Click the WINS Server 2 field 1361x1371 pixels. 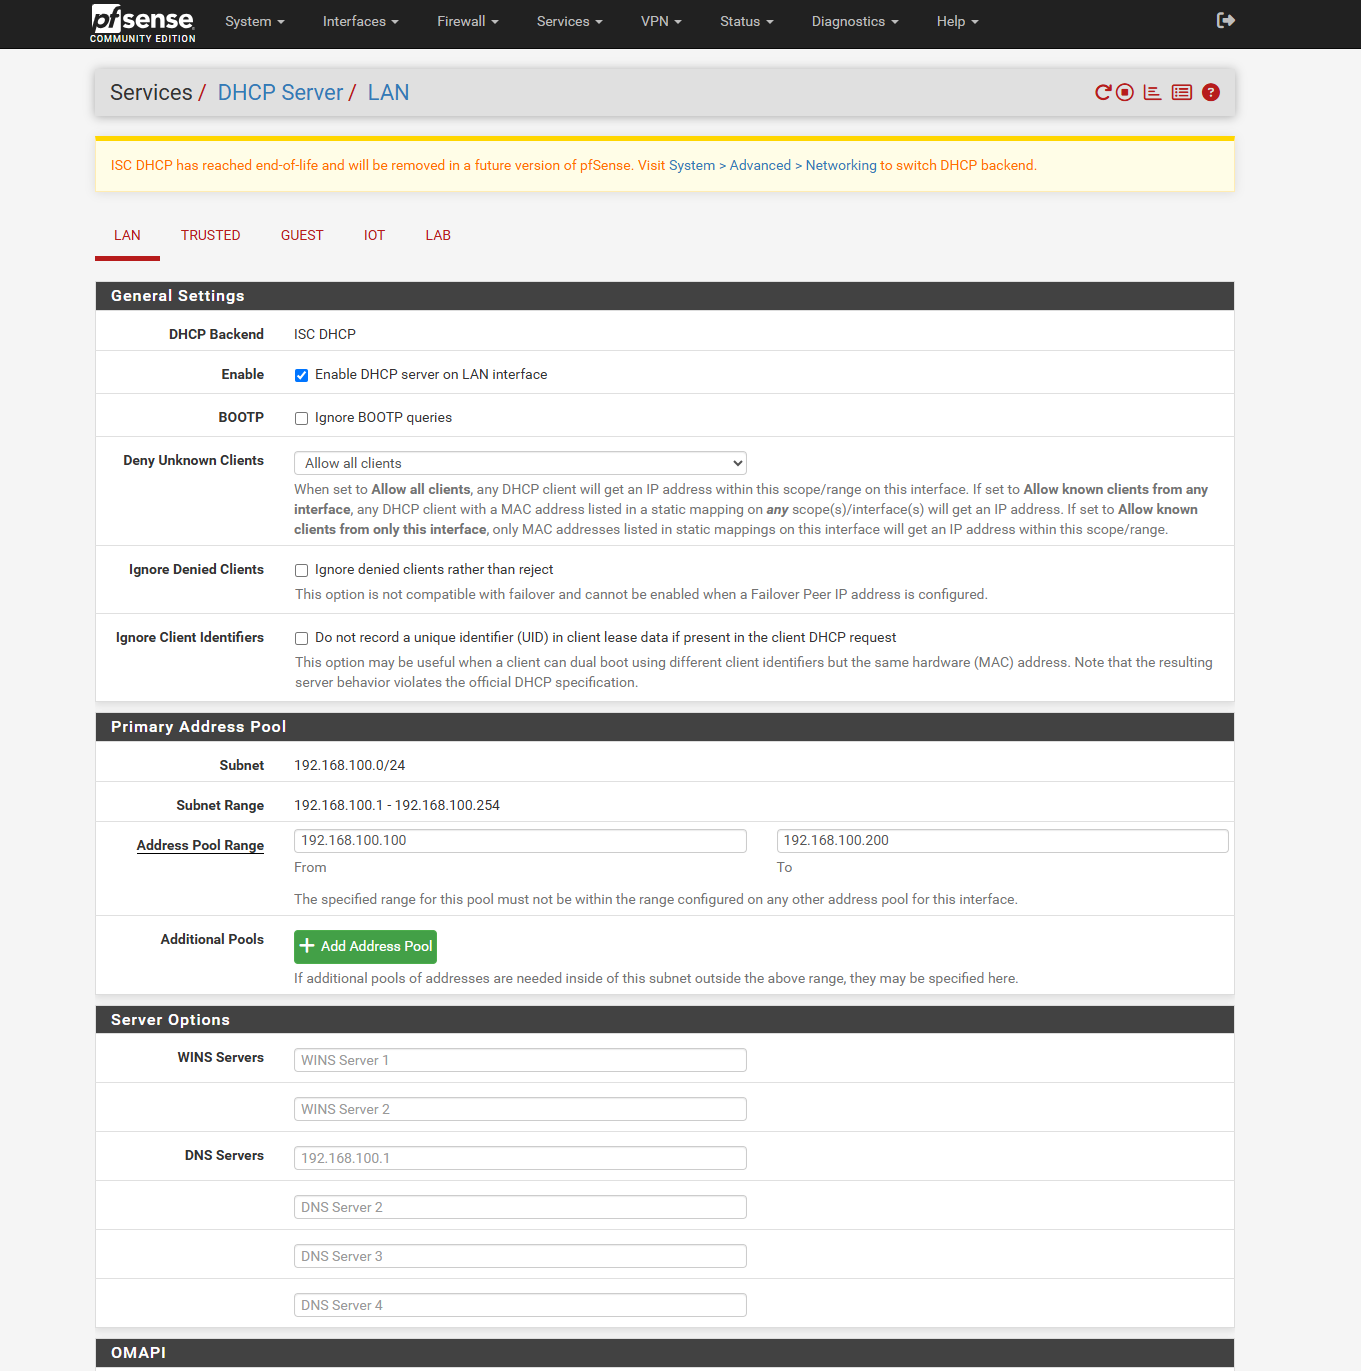point(520,1109)
